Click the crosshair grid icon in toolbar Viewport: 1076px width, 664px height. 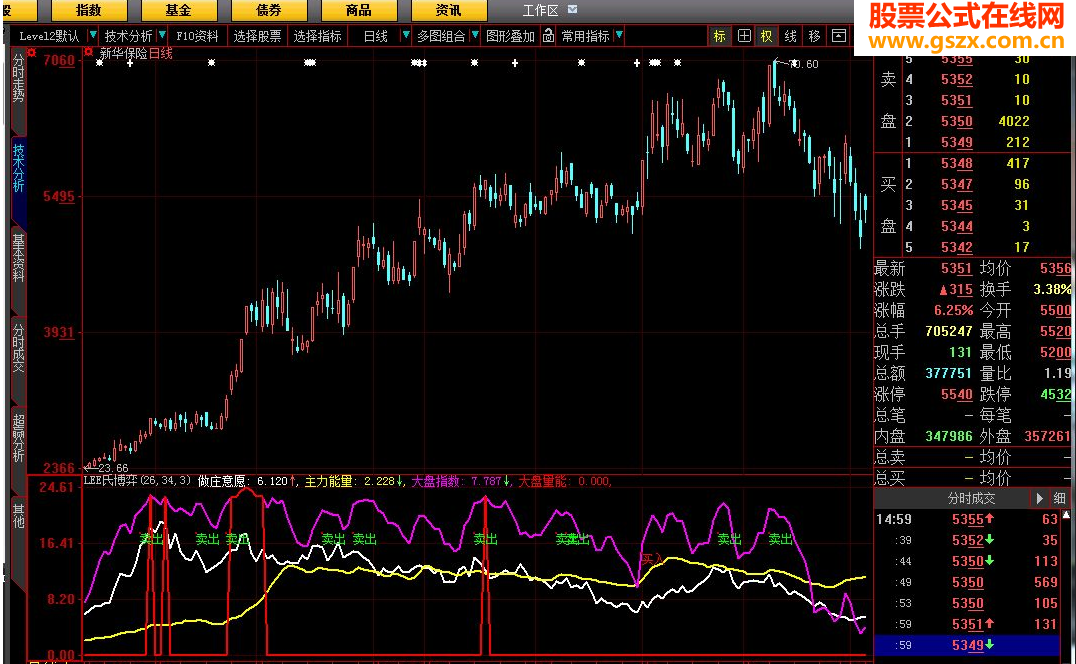coord(744,36)
